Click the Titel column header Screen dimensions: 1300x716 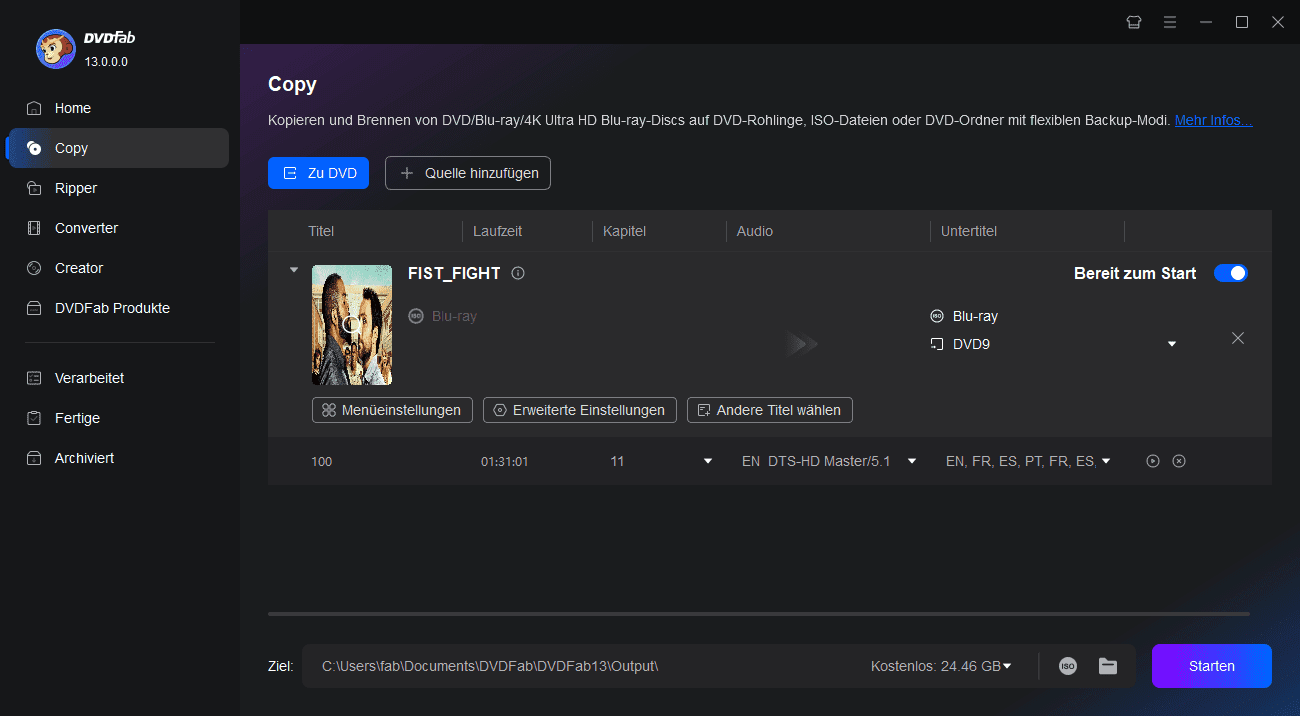(x=321, y=231)
